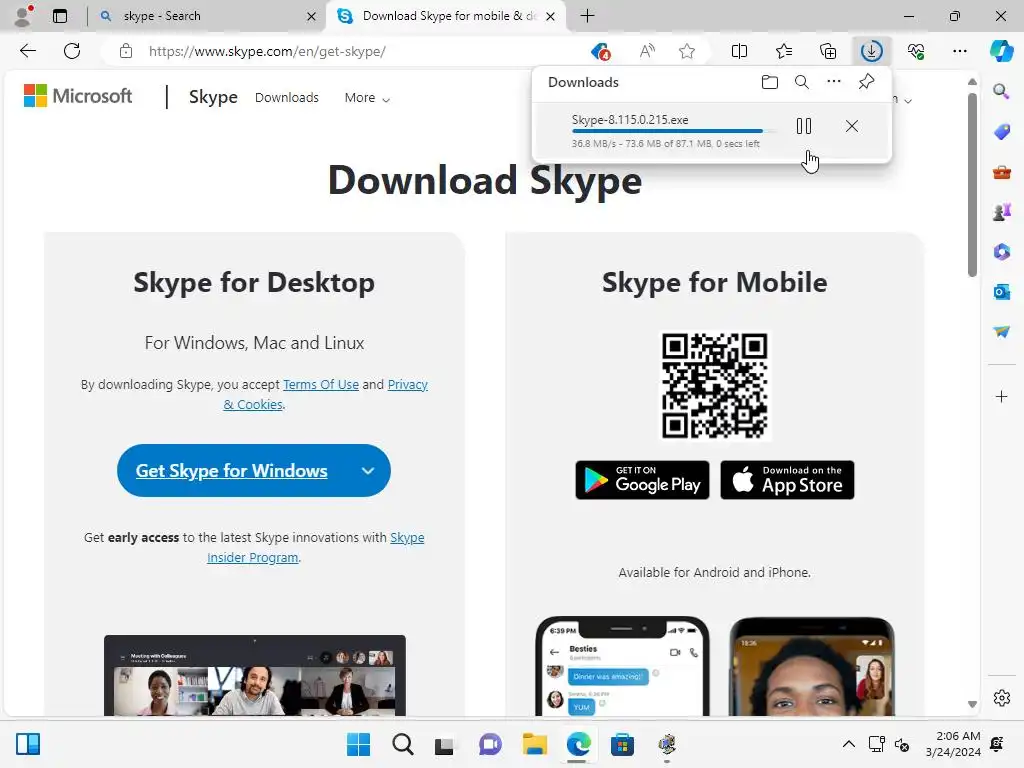Click the address bar URL
The width and height of the screenshot is (1024, 768).
click(x=267, y=51)
